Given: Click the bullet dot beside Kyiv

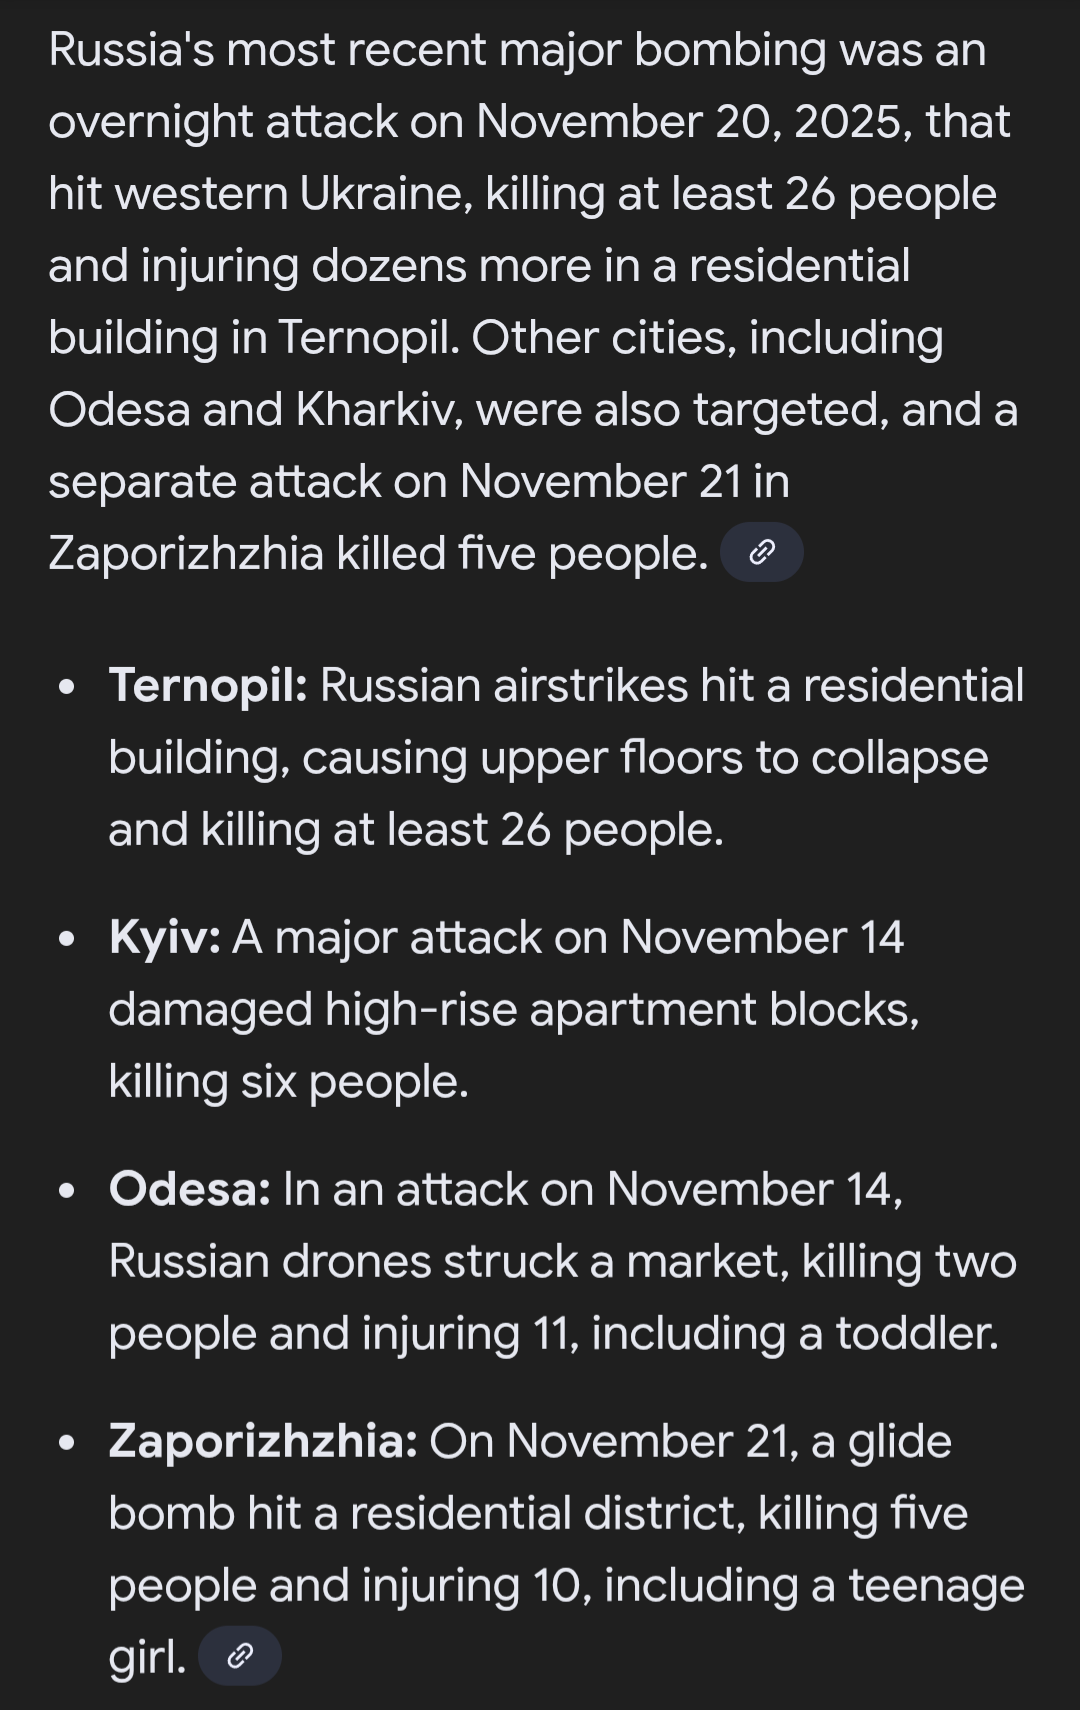Looking at the screenshot, I should click(x=67, y=940).
